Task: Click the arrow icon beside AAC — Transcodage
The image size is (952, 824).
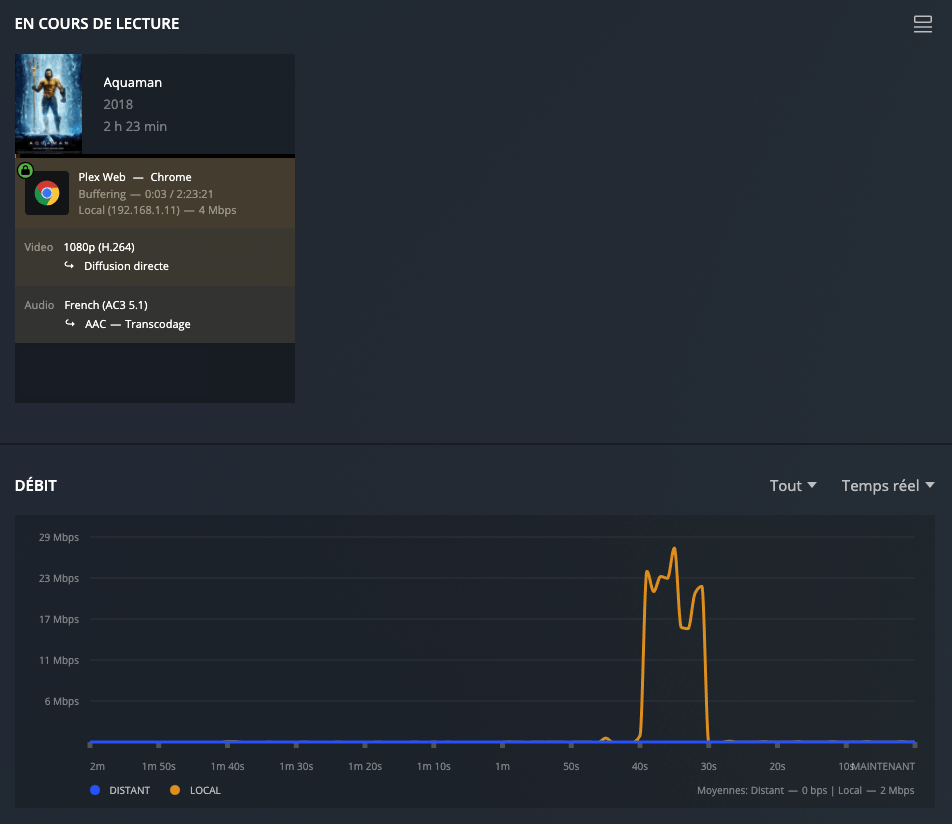Action: (x=69, y=324)
